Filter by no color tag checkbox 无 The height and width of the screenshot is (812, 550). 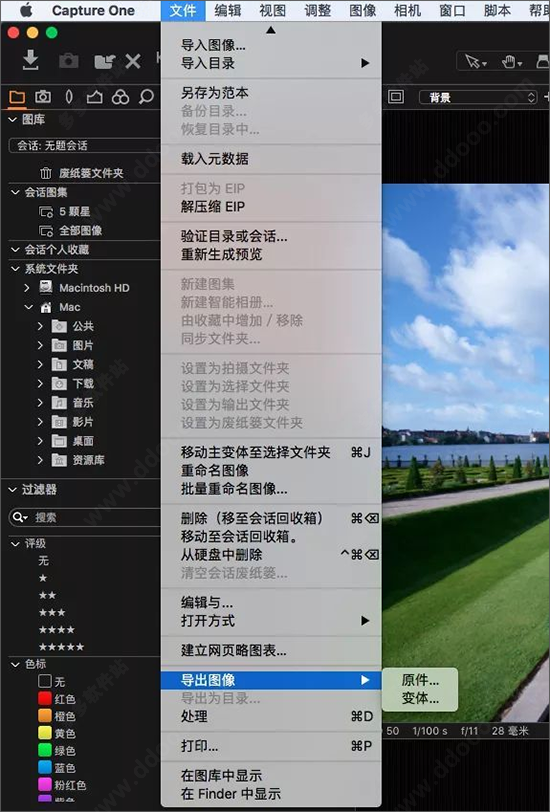(45, 680)
